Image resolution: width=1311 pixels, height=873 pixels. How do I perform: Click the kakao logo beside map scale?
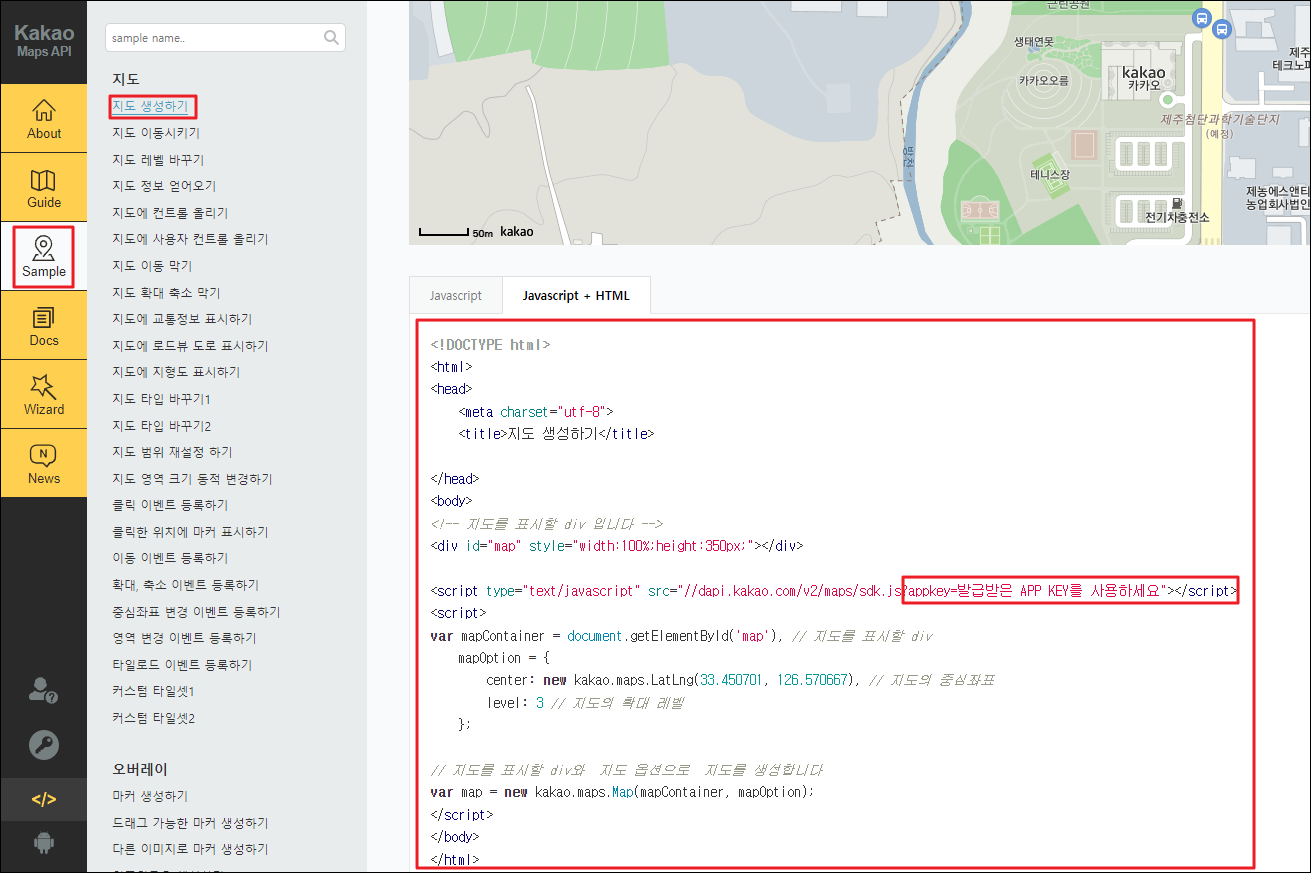pyautogui.click(x=516, y=232)
